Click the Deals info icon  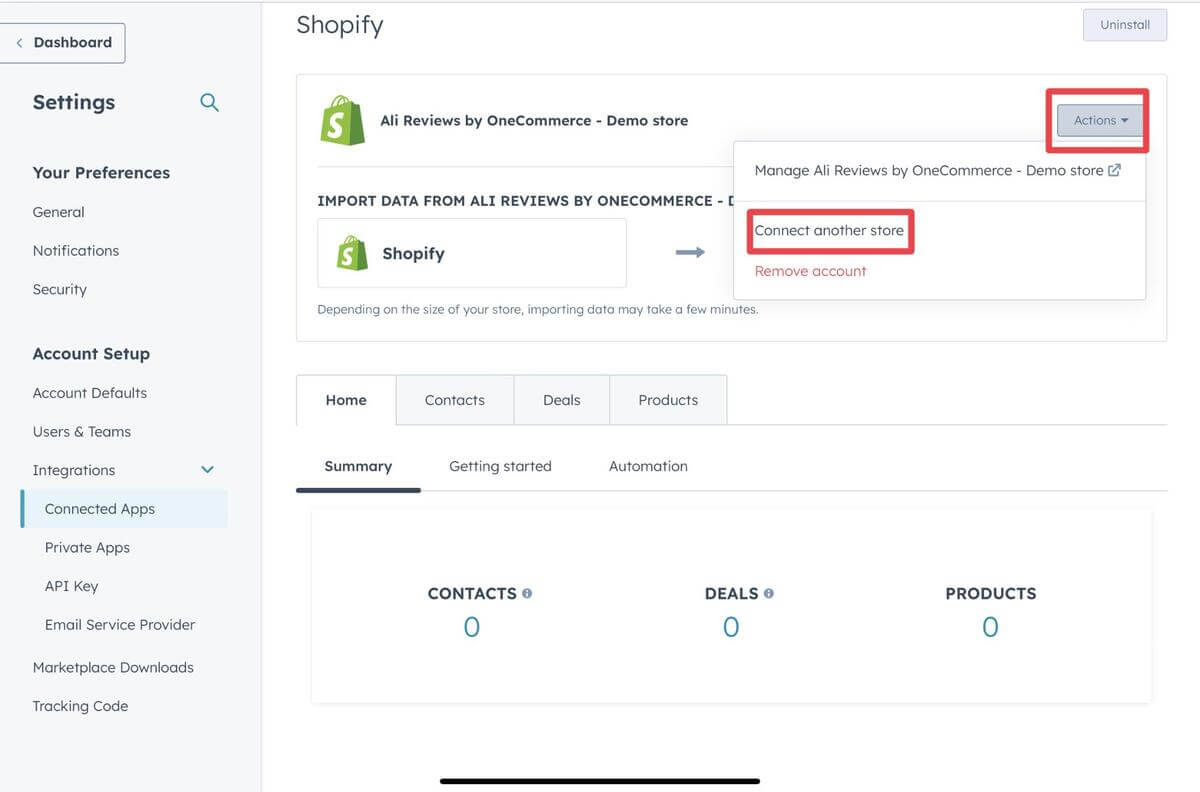click(769, 593)
